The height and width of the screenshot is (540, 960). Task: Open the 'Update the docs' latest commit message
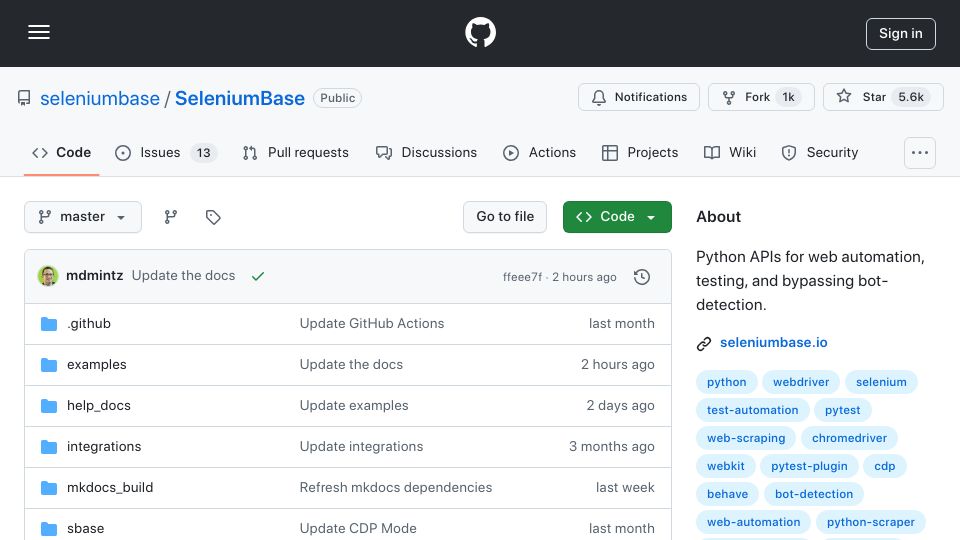pyautogui.click(x=183, y=276)
